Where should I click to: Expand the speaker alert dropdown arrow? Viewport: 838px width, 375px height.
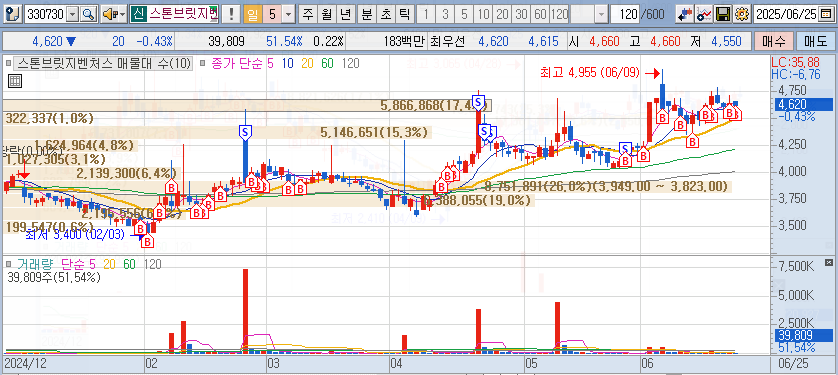click(x=122, y=14)
